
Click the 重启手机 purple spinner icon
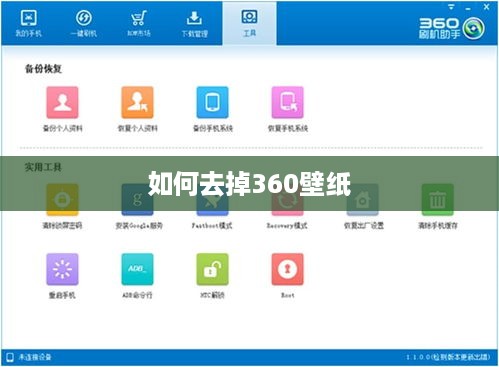pos(62,269)
